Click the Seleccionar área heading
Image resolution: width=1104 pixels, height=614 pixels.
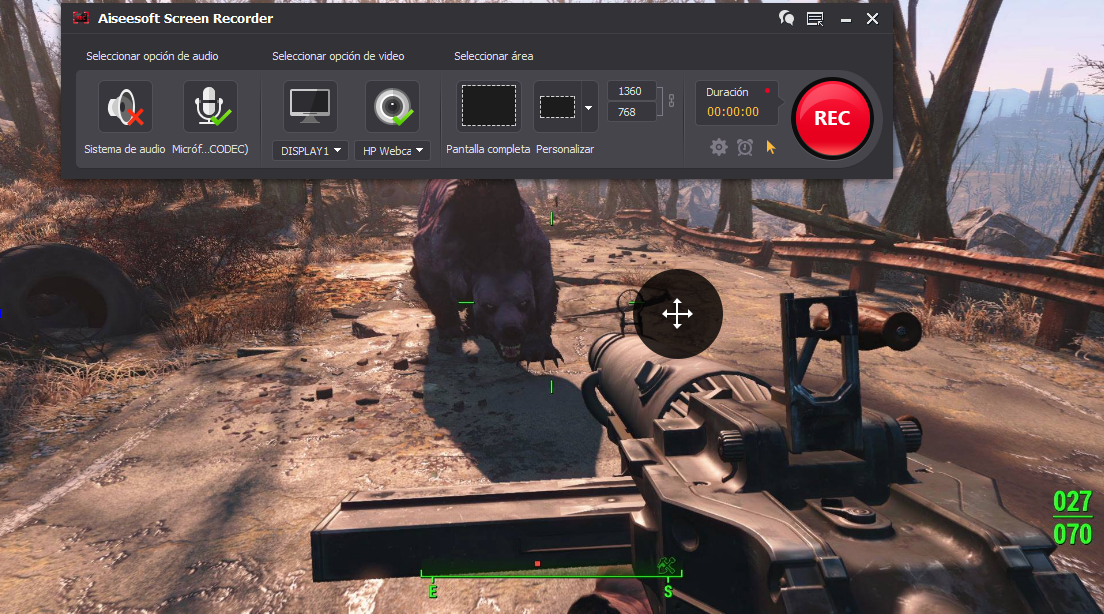point(494,56)
